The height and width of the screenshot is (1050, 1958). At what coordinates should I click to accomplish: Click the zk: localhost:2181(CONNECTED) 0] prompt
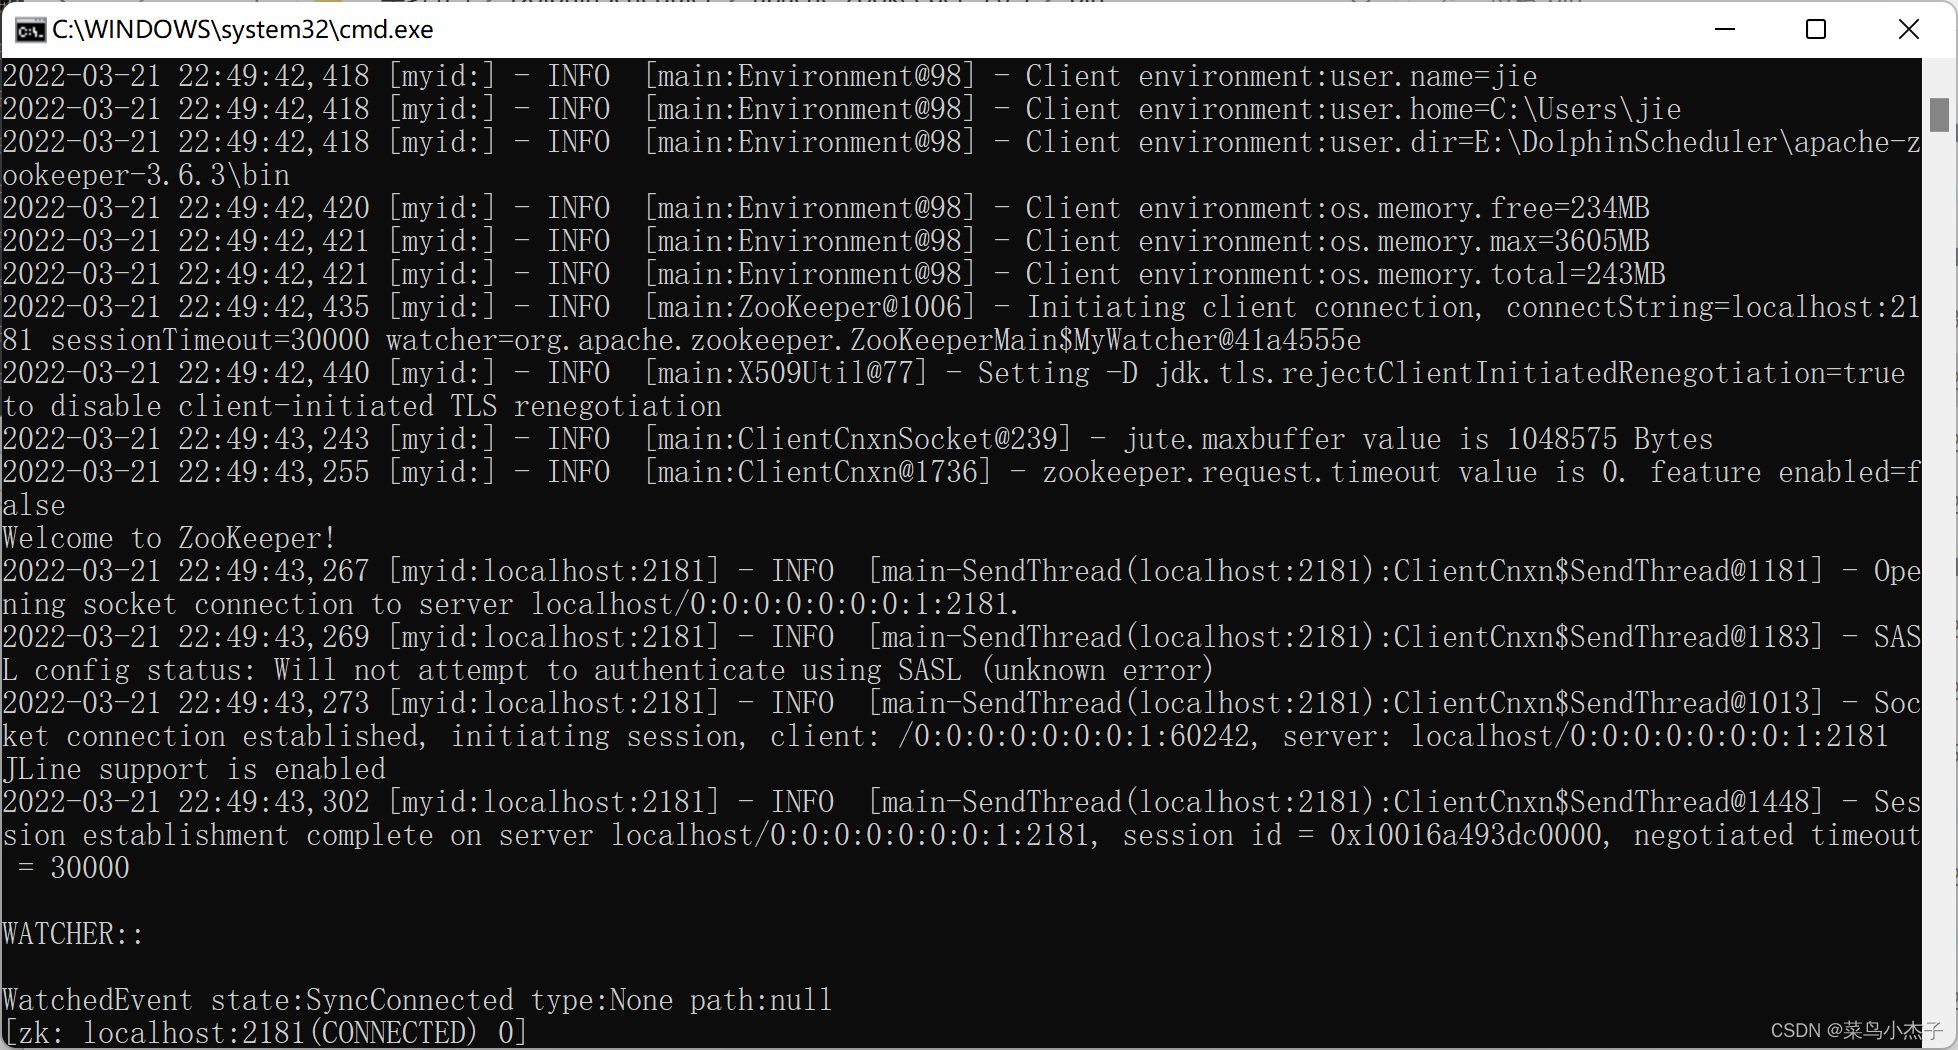(264, 1032)
